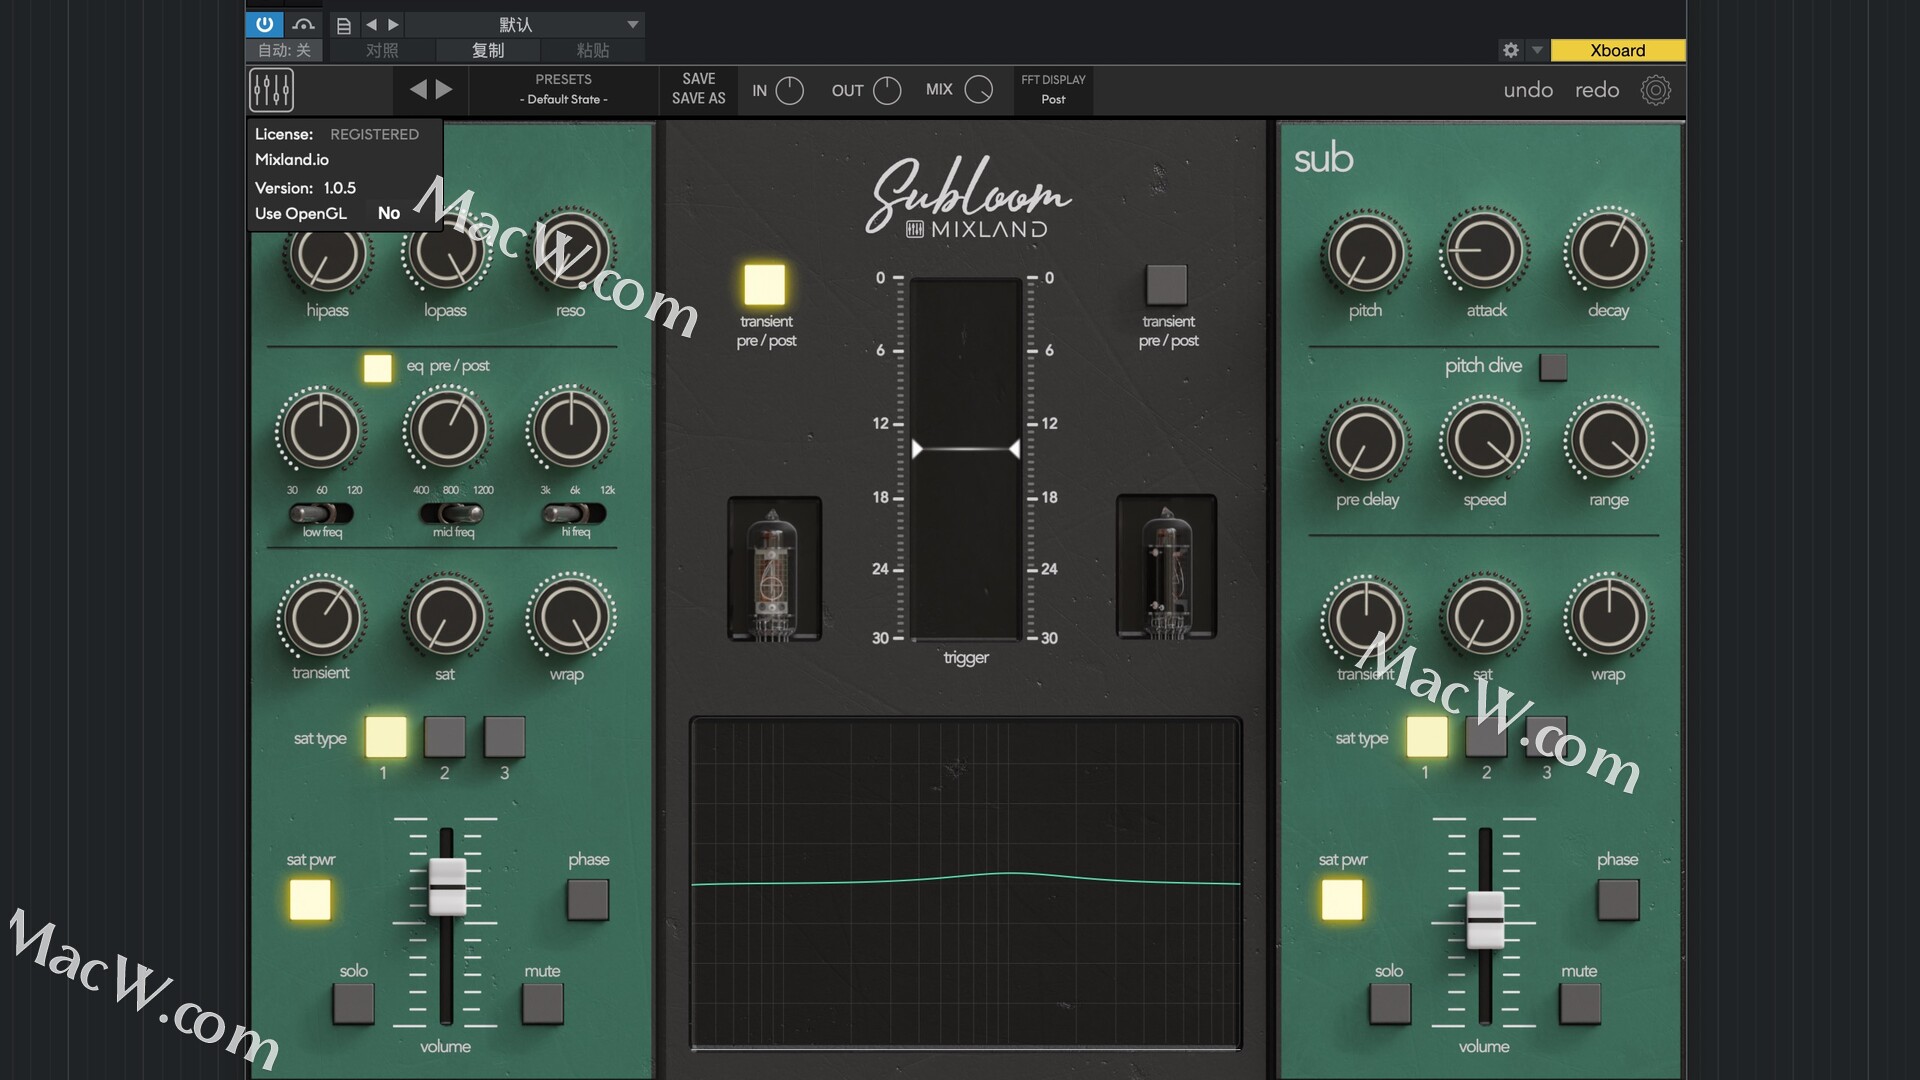This screenshot has height=1080, width=1920.
Task: Click the Mixland mixer faders logo icon
Action: (271, 90)
